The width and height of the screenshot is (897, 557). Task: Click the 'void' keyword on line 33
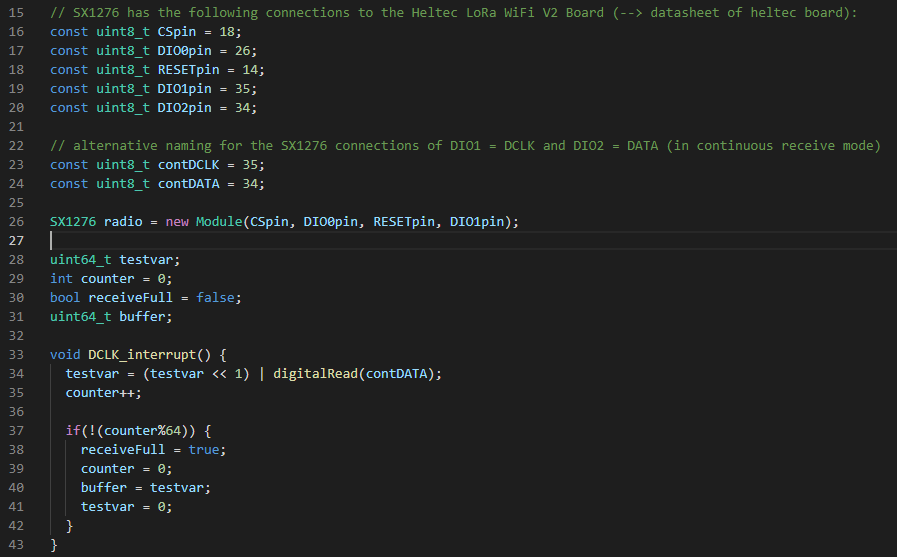click(x=65, y=355)
